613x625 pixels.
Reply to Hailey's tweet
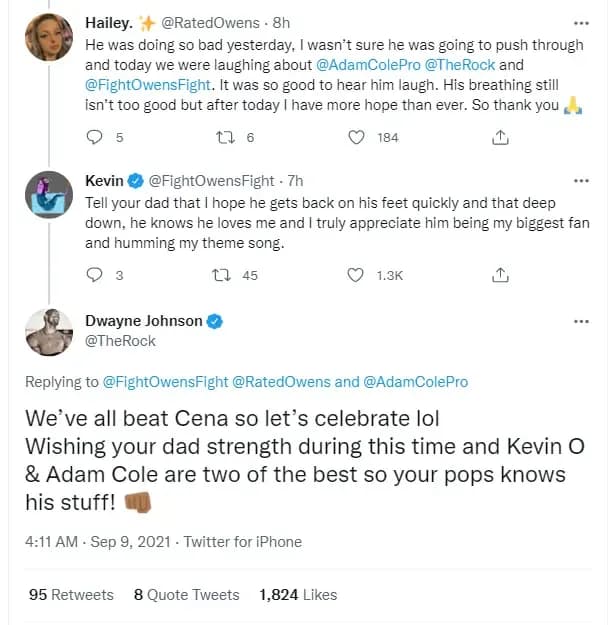(x=96, y=139)
